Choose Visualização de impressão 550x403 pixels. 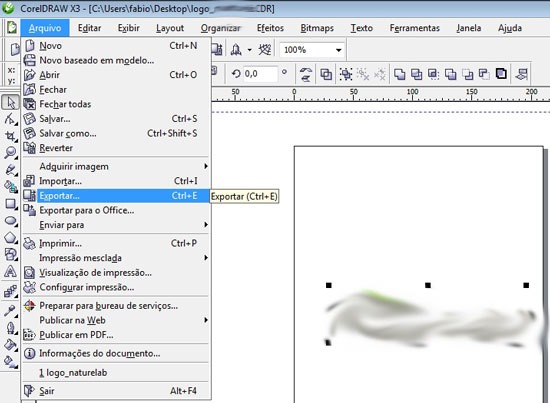[116, 273]
